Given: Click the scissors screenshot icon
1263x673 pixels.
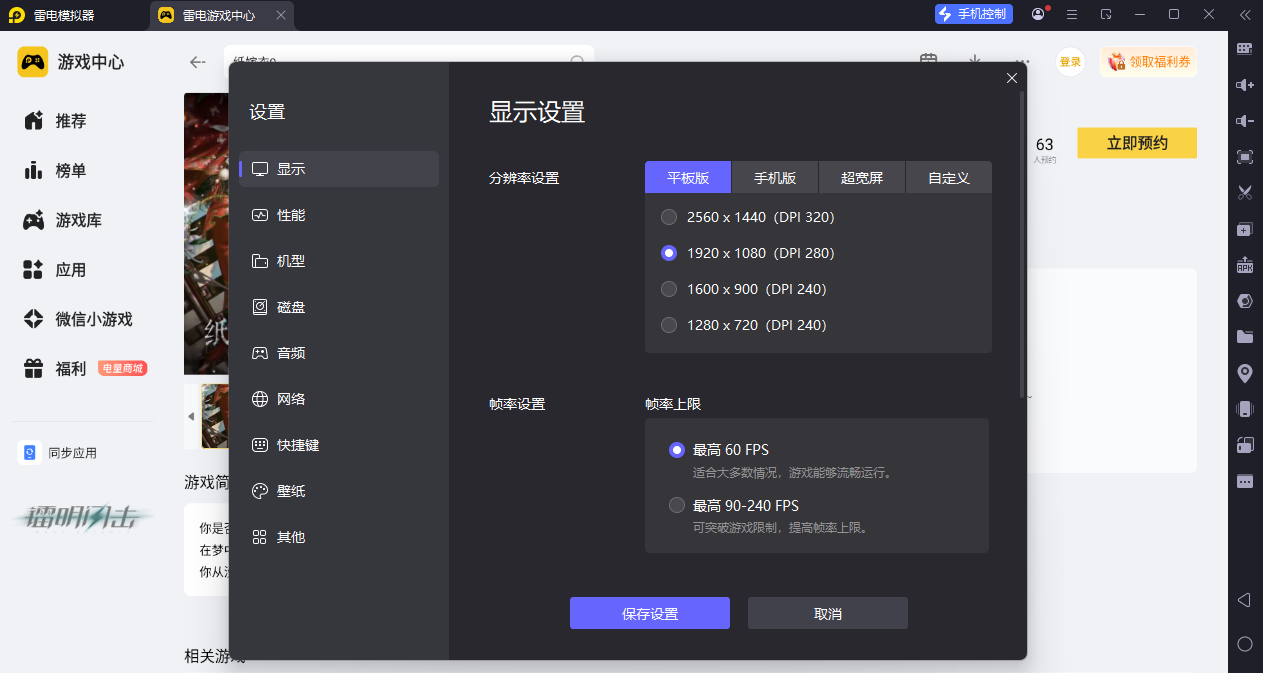Looking at the screenshot, I should pos(1245,193).
